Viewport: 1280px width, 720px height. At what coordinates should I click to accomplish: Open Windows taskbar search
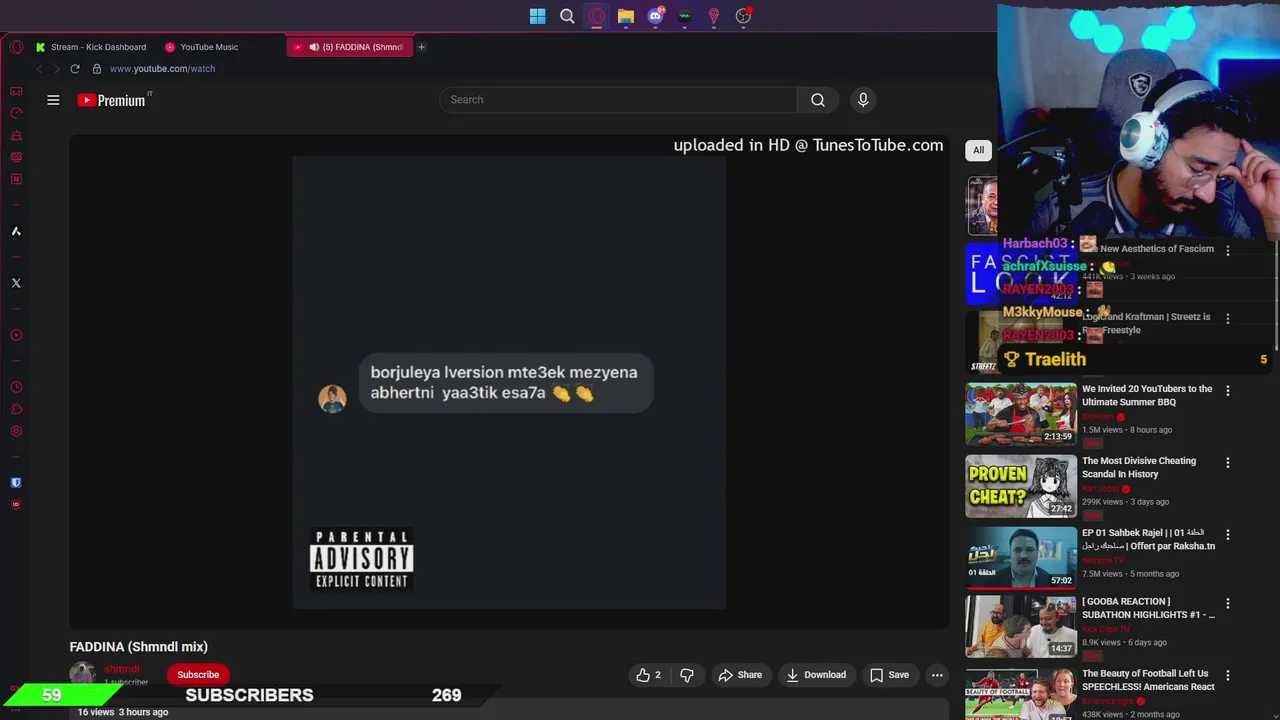point(567,16)
